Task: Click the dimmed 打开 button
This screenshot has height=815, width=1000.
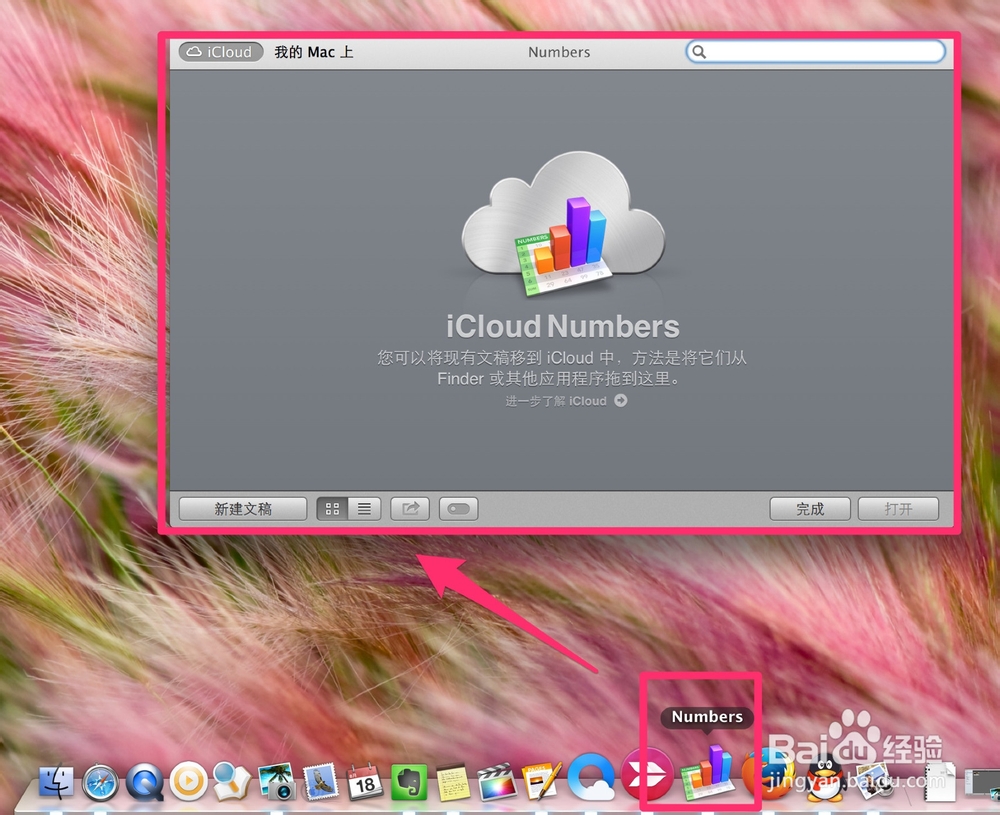Action: coord(898,509)
